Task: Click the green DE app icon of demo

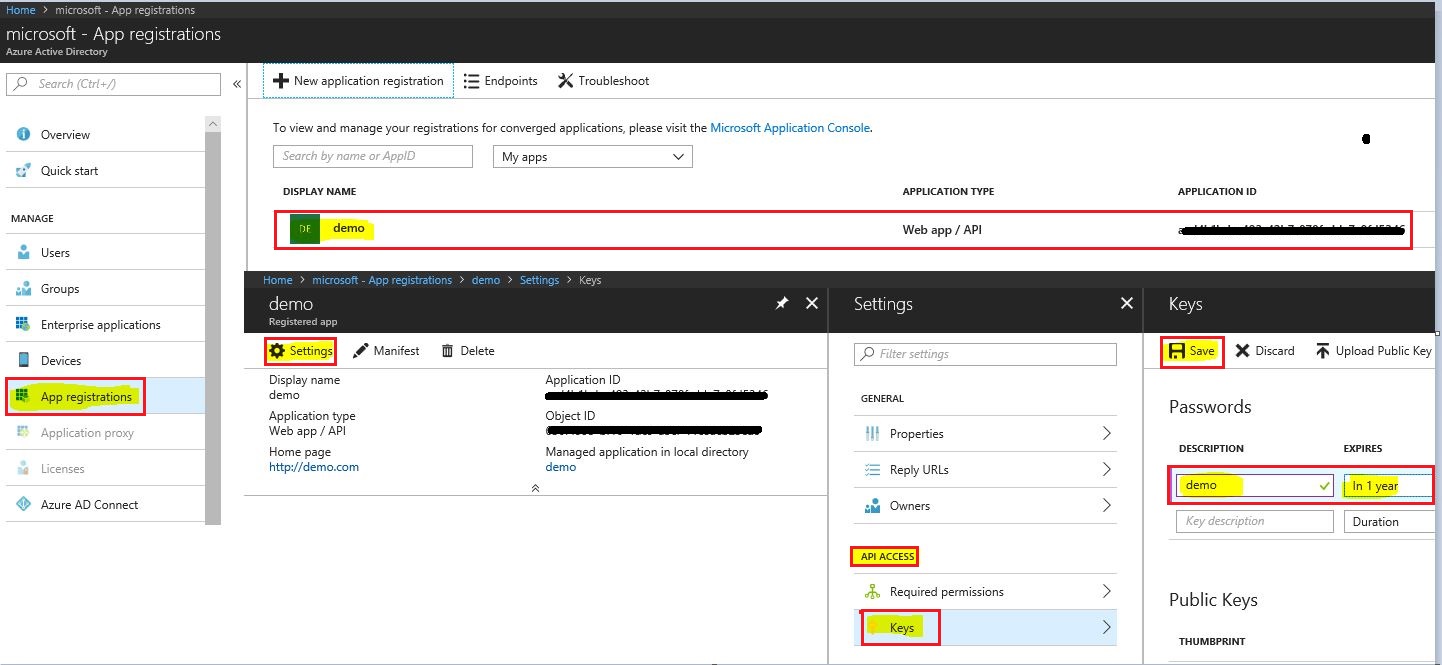Action: click(305, 229)
